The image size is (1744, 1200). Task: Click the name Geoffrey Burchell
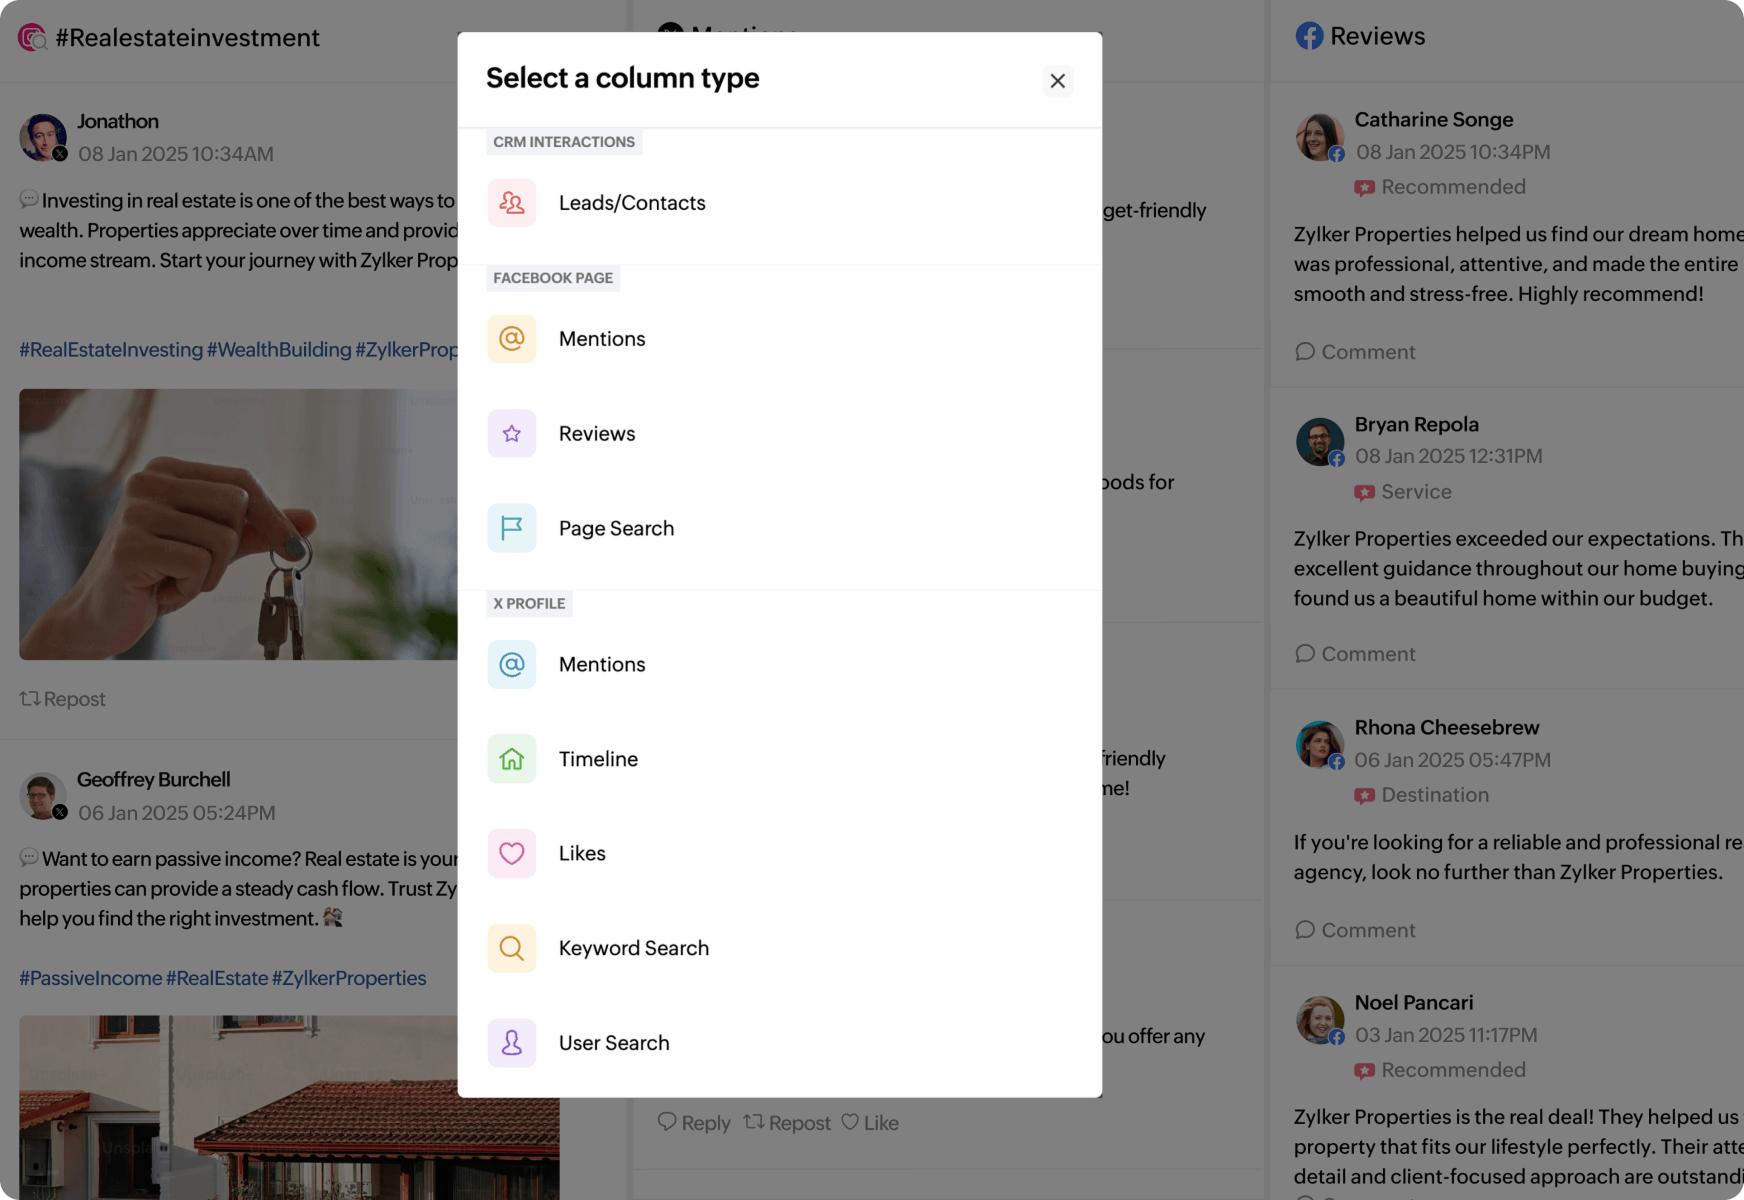154,779
